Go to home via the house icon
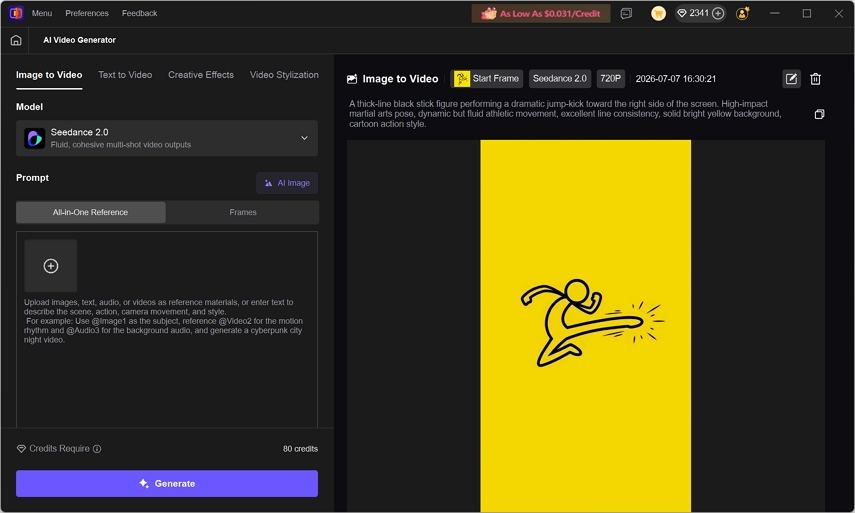This screenshot has height=513, width=855. pyautogui.click(x=16, y=40)
